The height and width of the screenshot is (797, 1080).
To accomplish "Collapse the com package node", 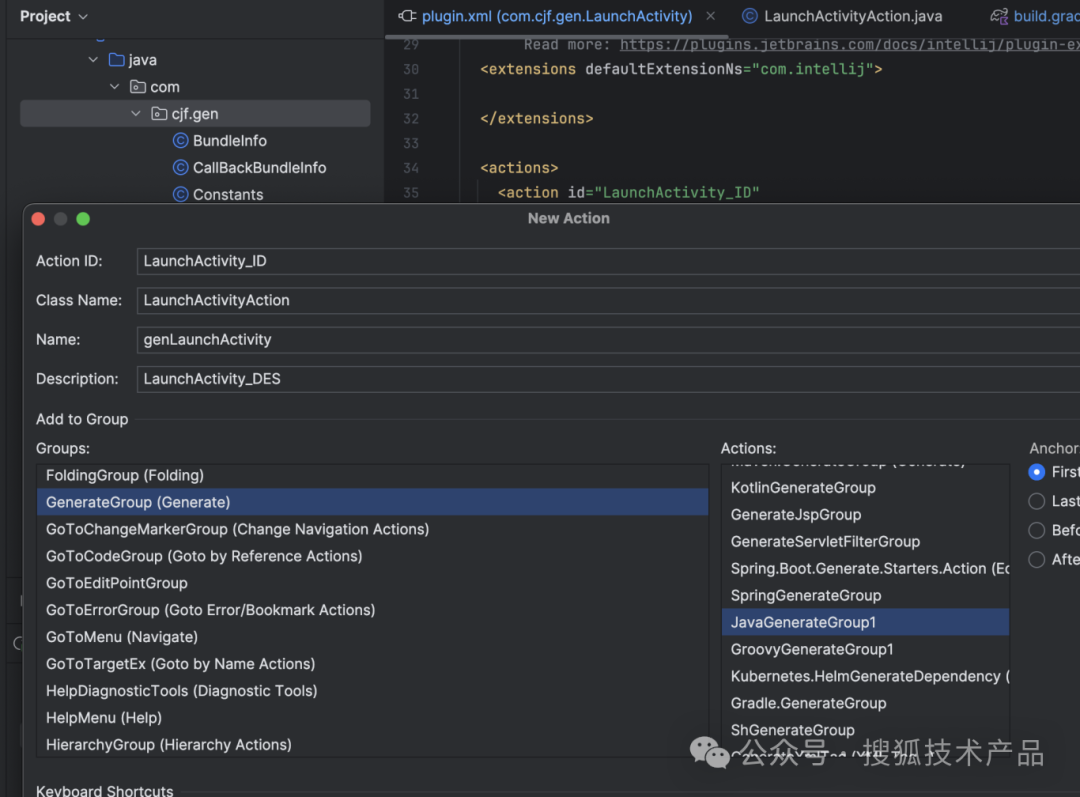I will click(x=114, y=87).
